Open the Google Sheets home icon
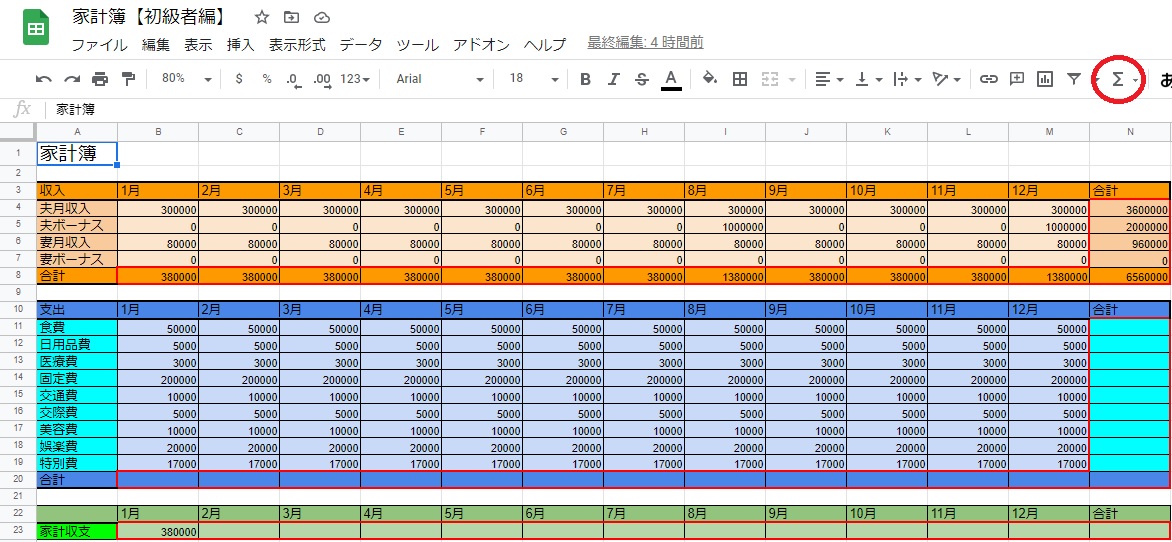Image resolution: width=1172 pixels, height=542 pixels. coord(36,29)
